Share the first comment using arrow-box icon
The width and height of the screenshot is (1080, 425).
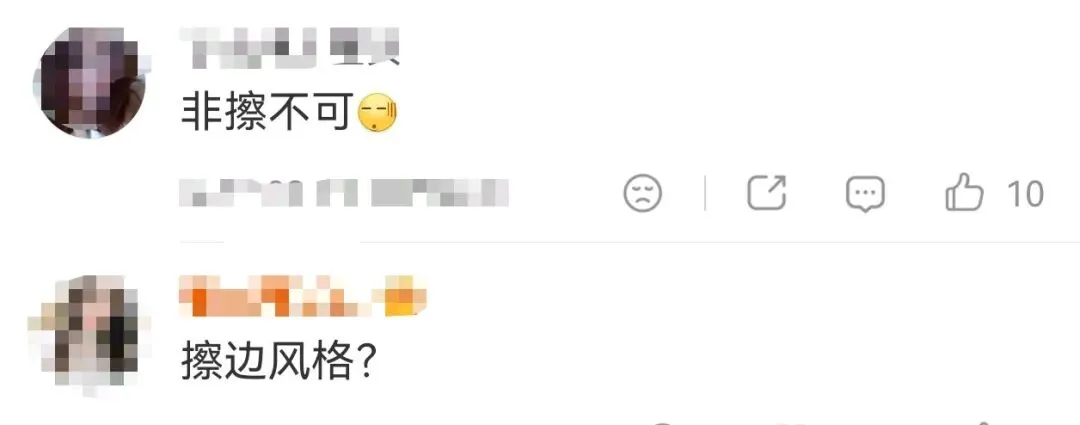click(767, 192)
